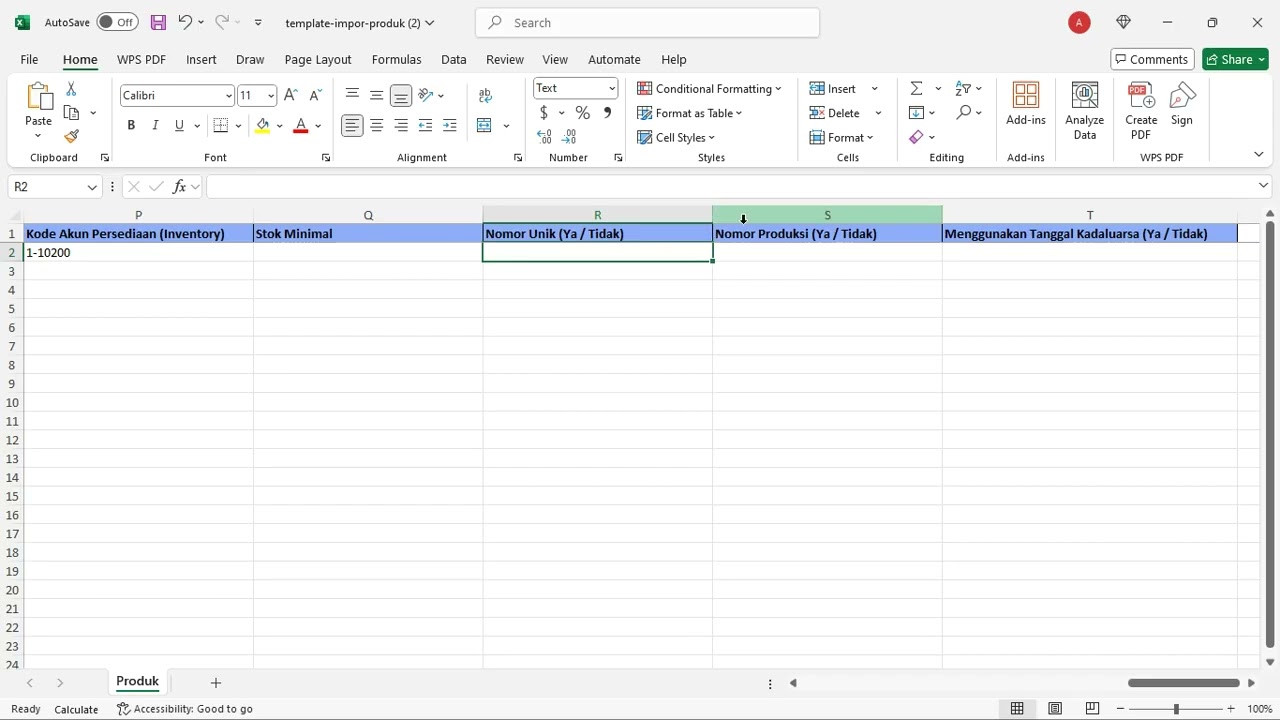Open the Name Box dropdown arrow
Viewport: 1280px width, 720px height.
pyautogui.click(x=92, y=187)
